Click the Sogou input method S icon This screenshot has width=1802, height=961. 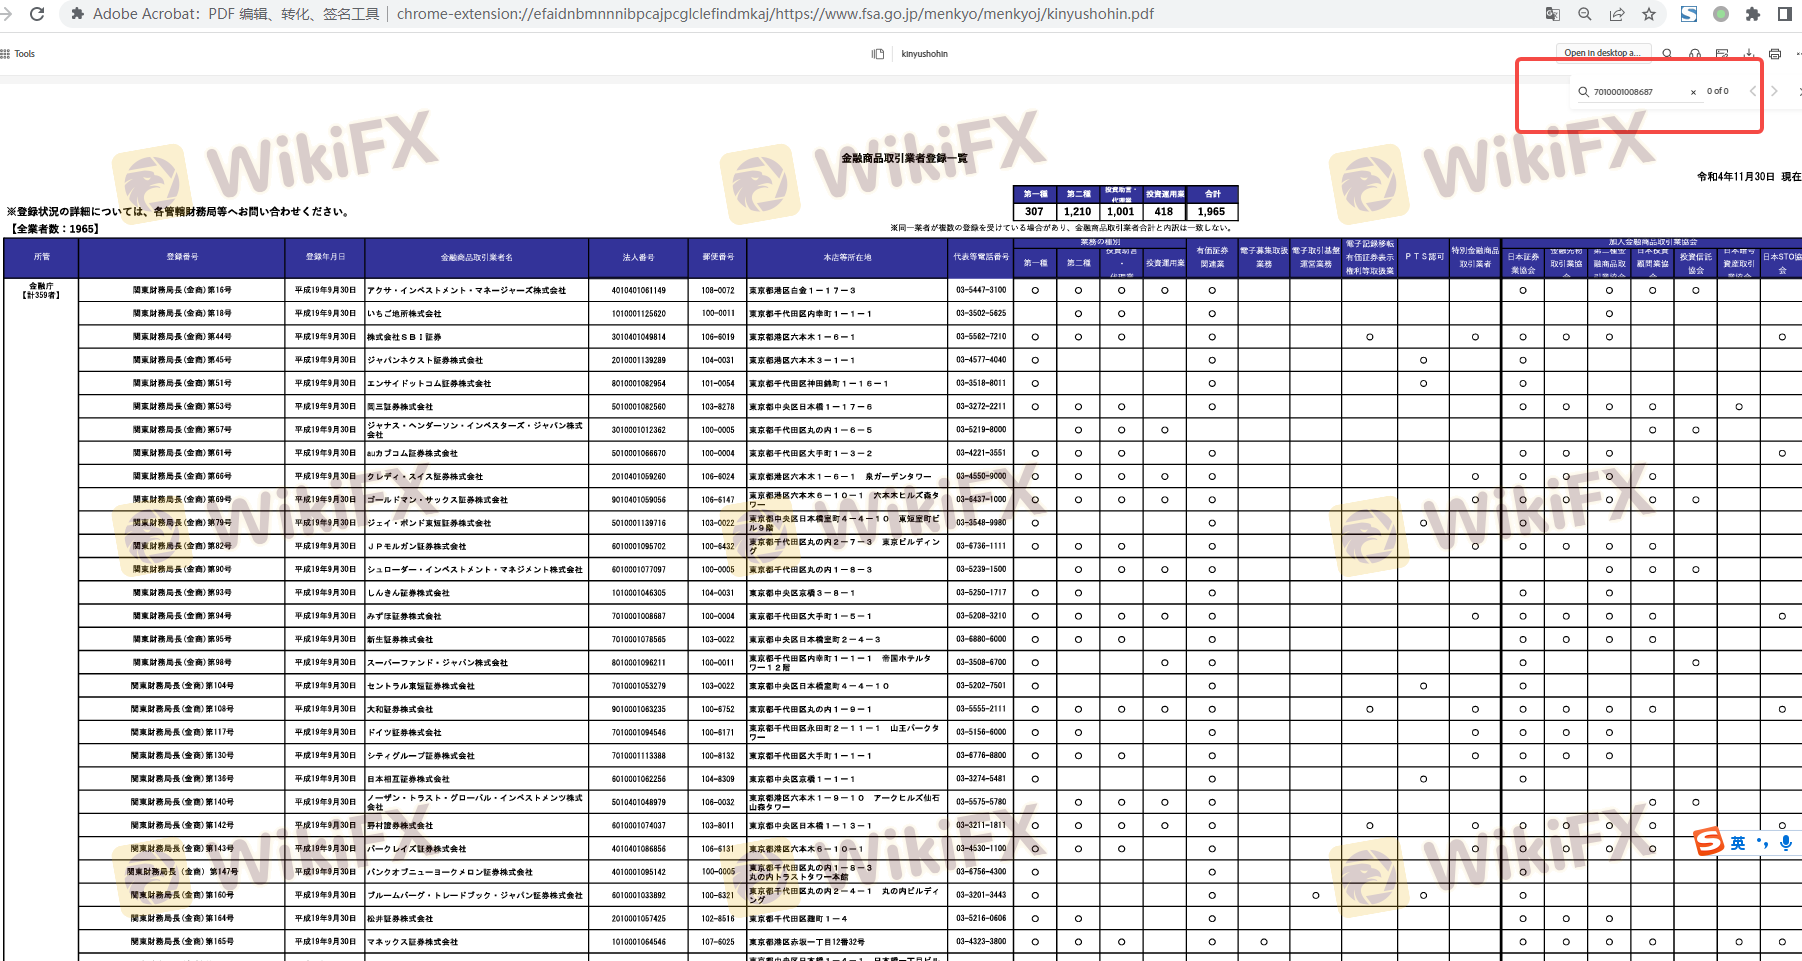coord(1708,842)
